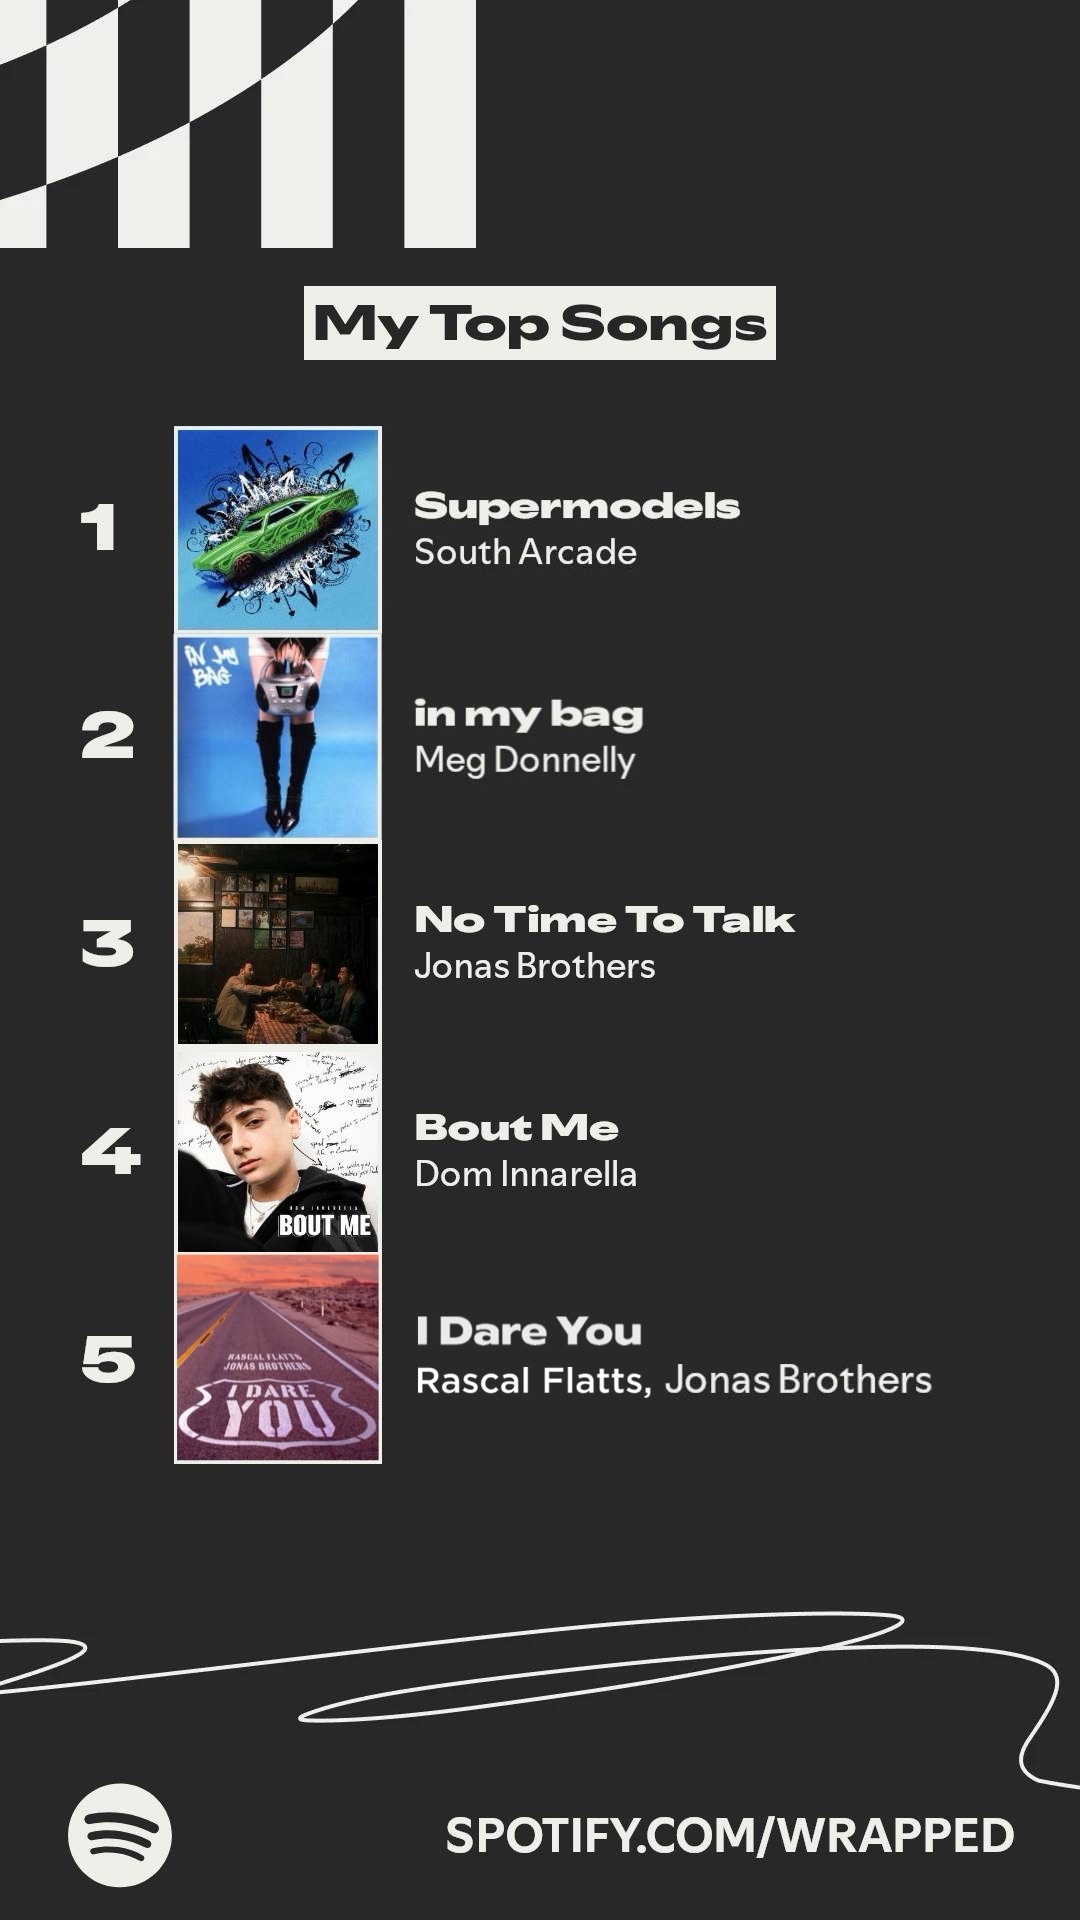Select the No Time To Talk title
The image size is (1080, 1920).
tap(604, 920)
